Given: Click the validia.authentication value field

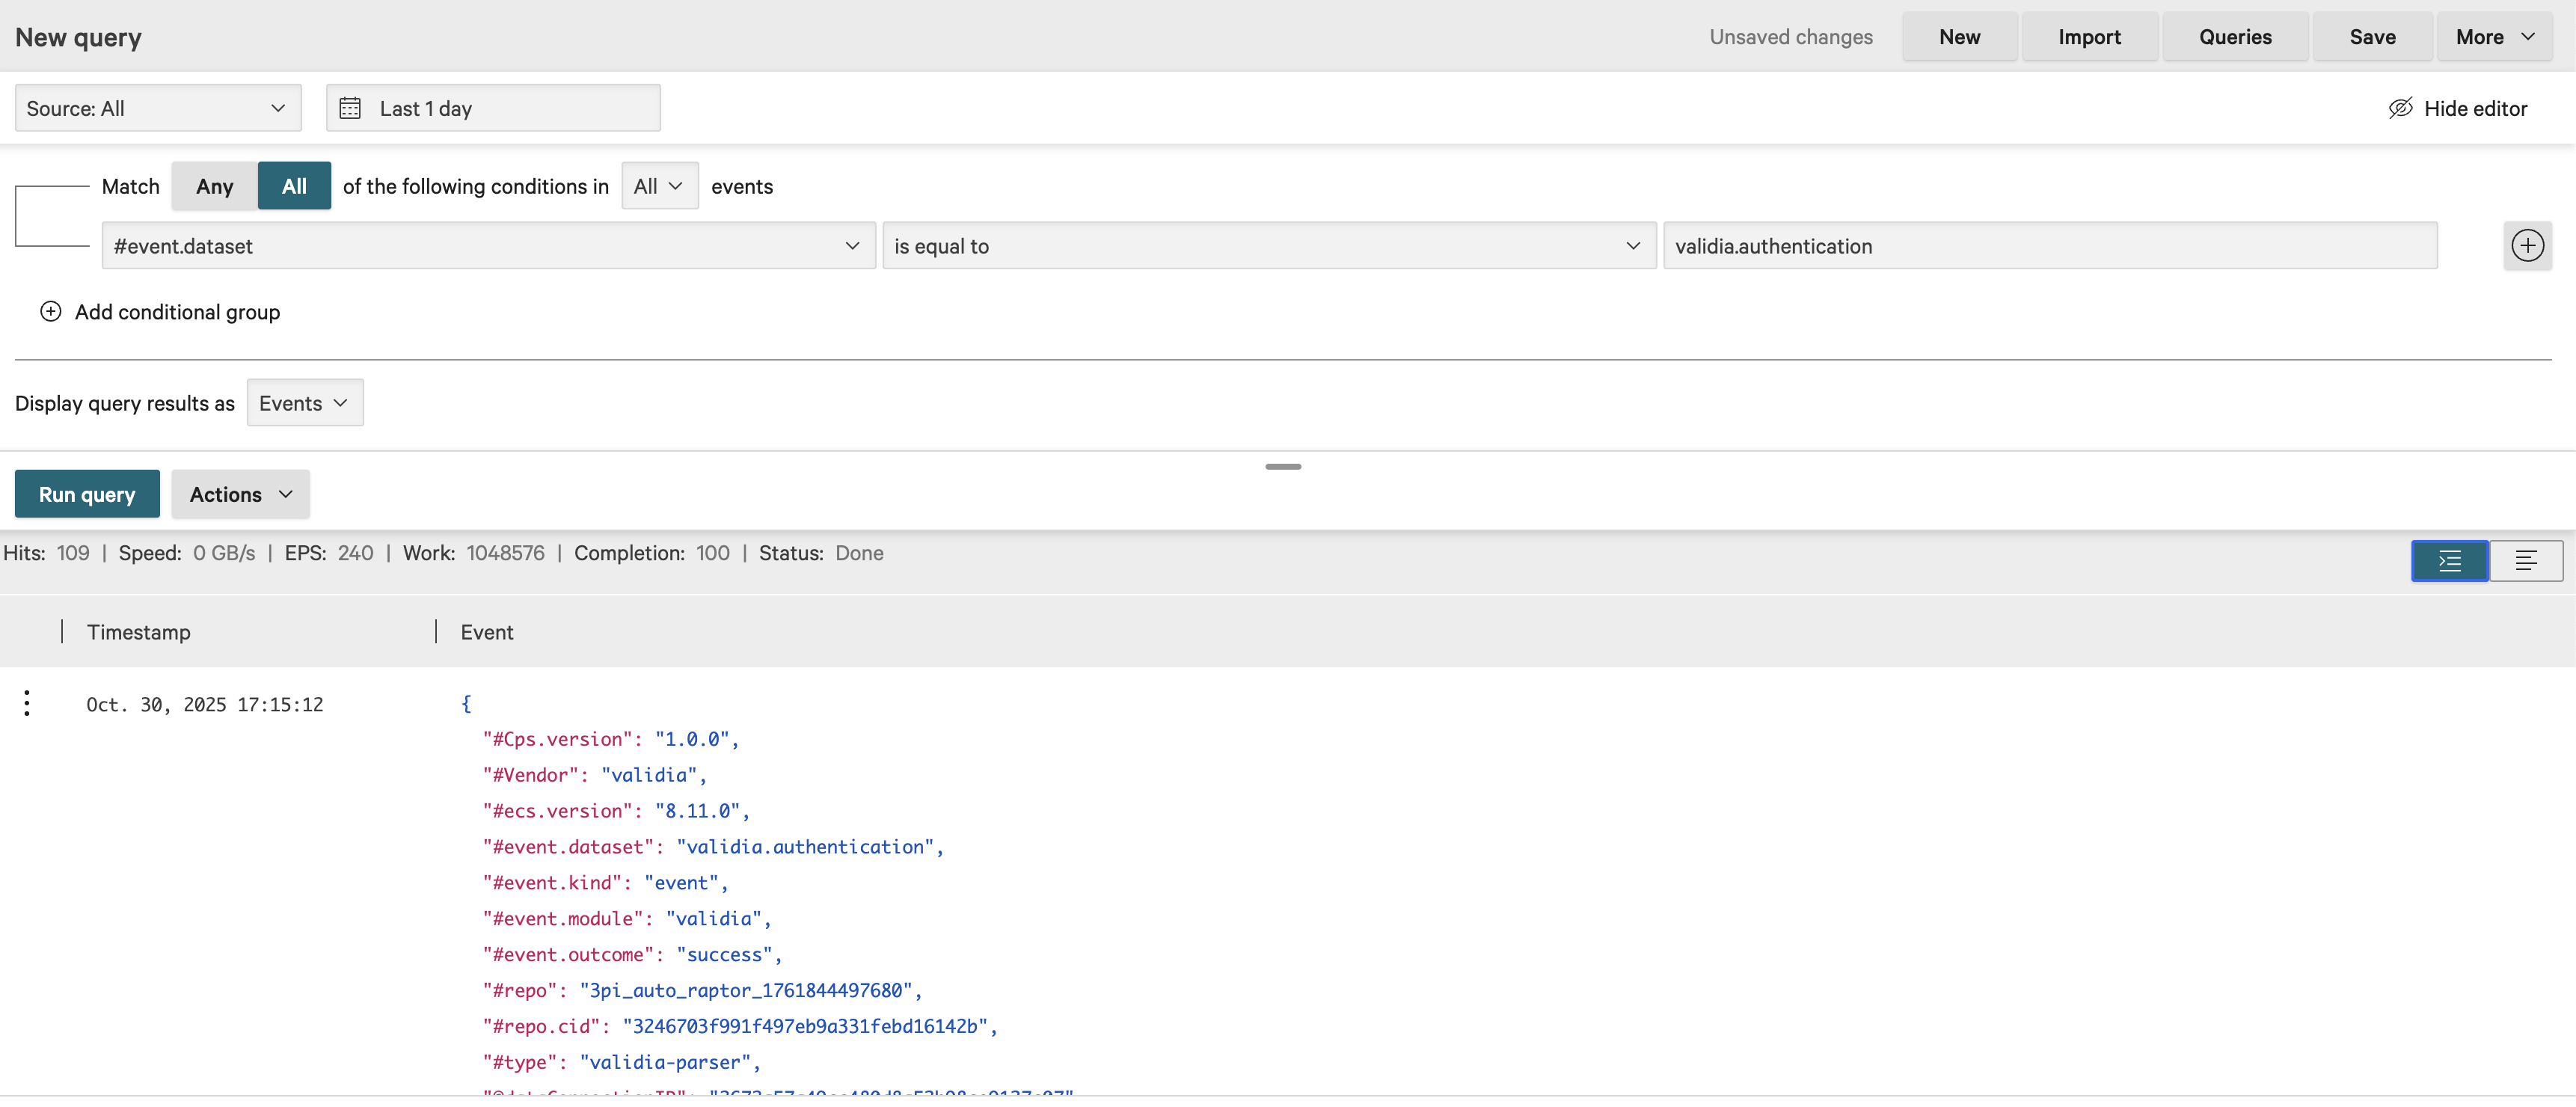Looking at the screenshot, I should click(x=2049, y=246).
